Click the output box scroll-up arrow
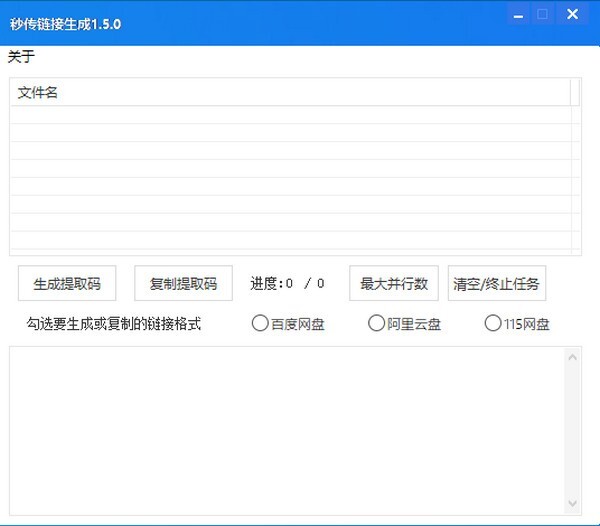600x526 pixels. coord(572,357)
